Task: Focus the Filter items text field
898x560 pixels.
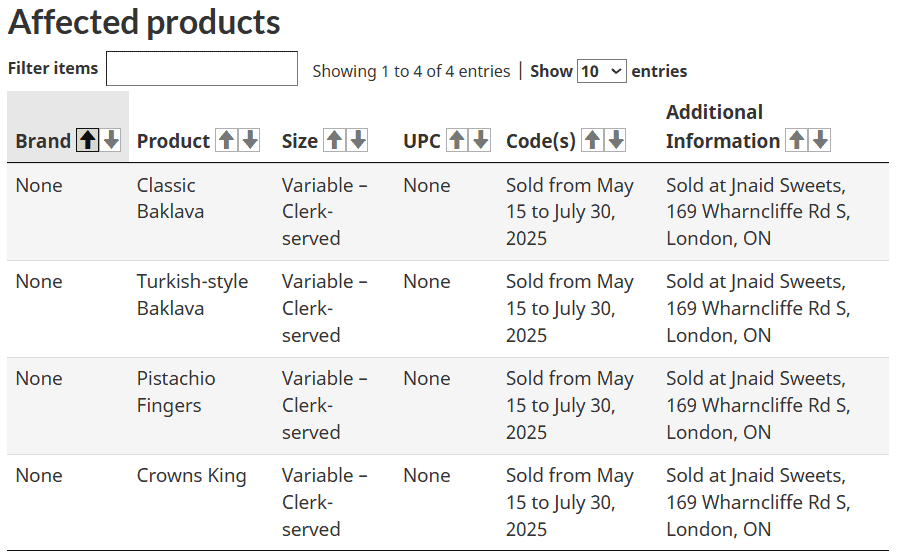Action: [x=202, y=69]
